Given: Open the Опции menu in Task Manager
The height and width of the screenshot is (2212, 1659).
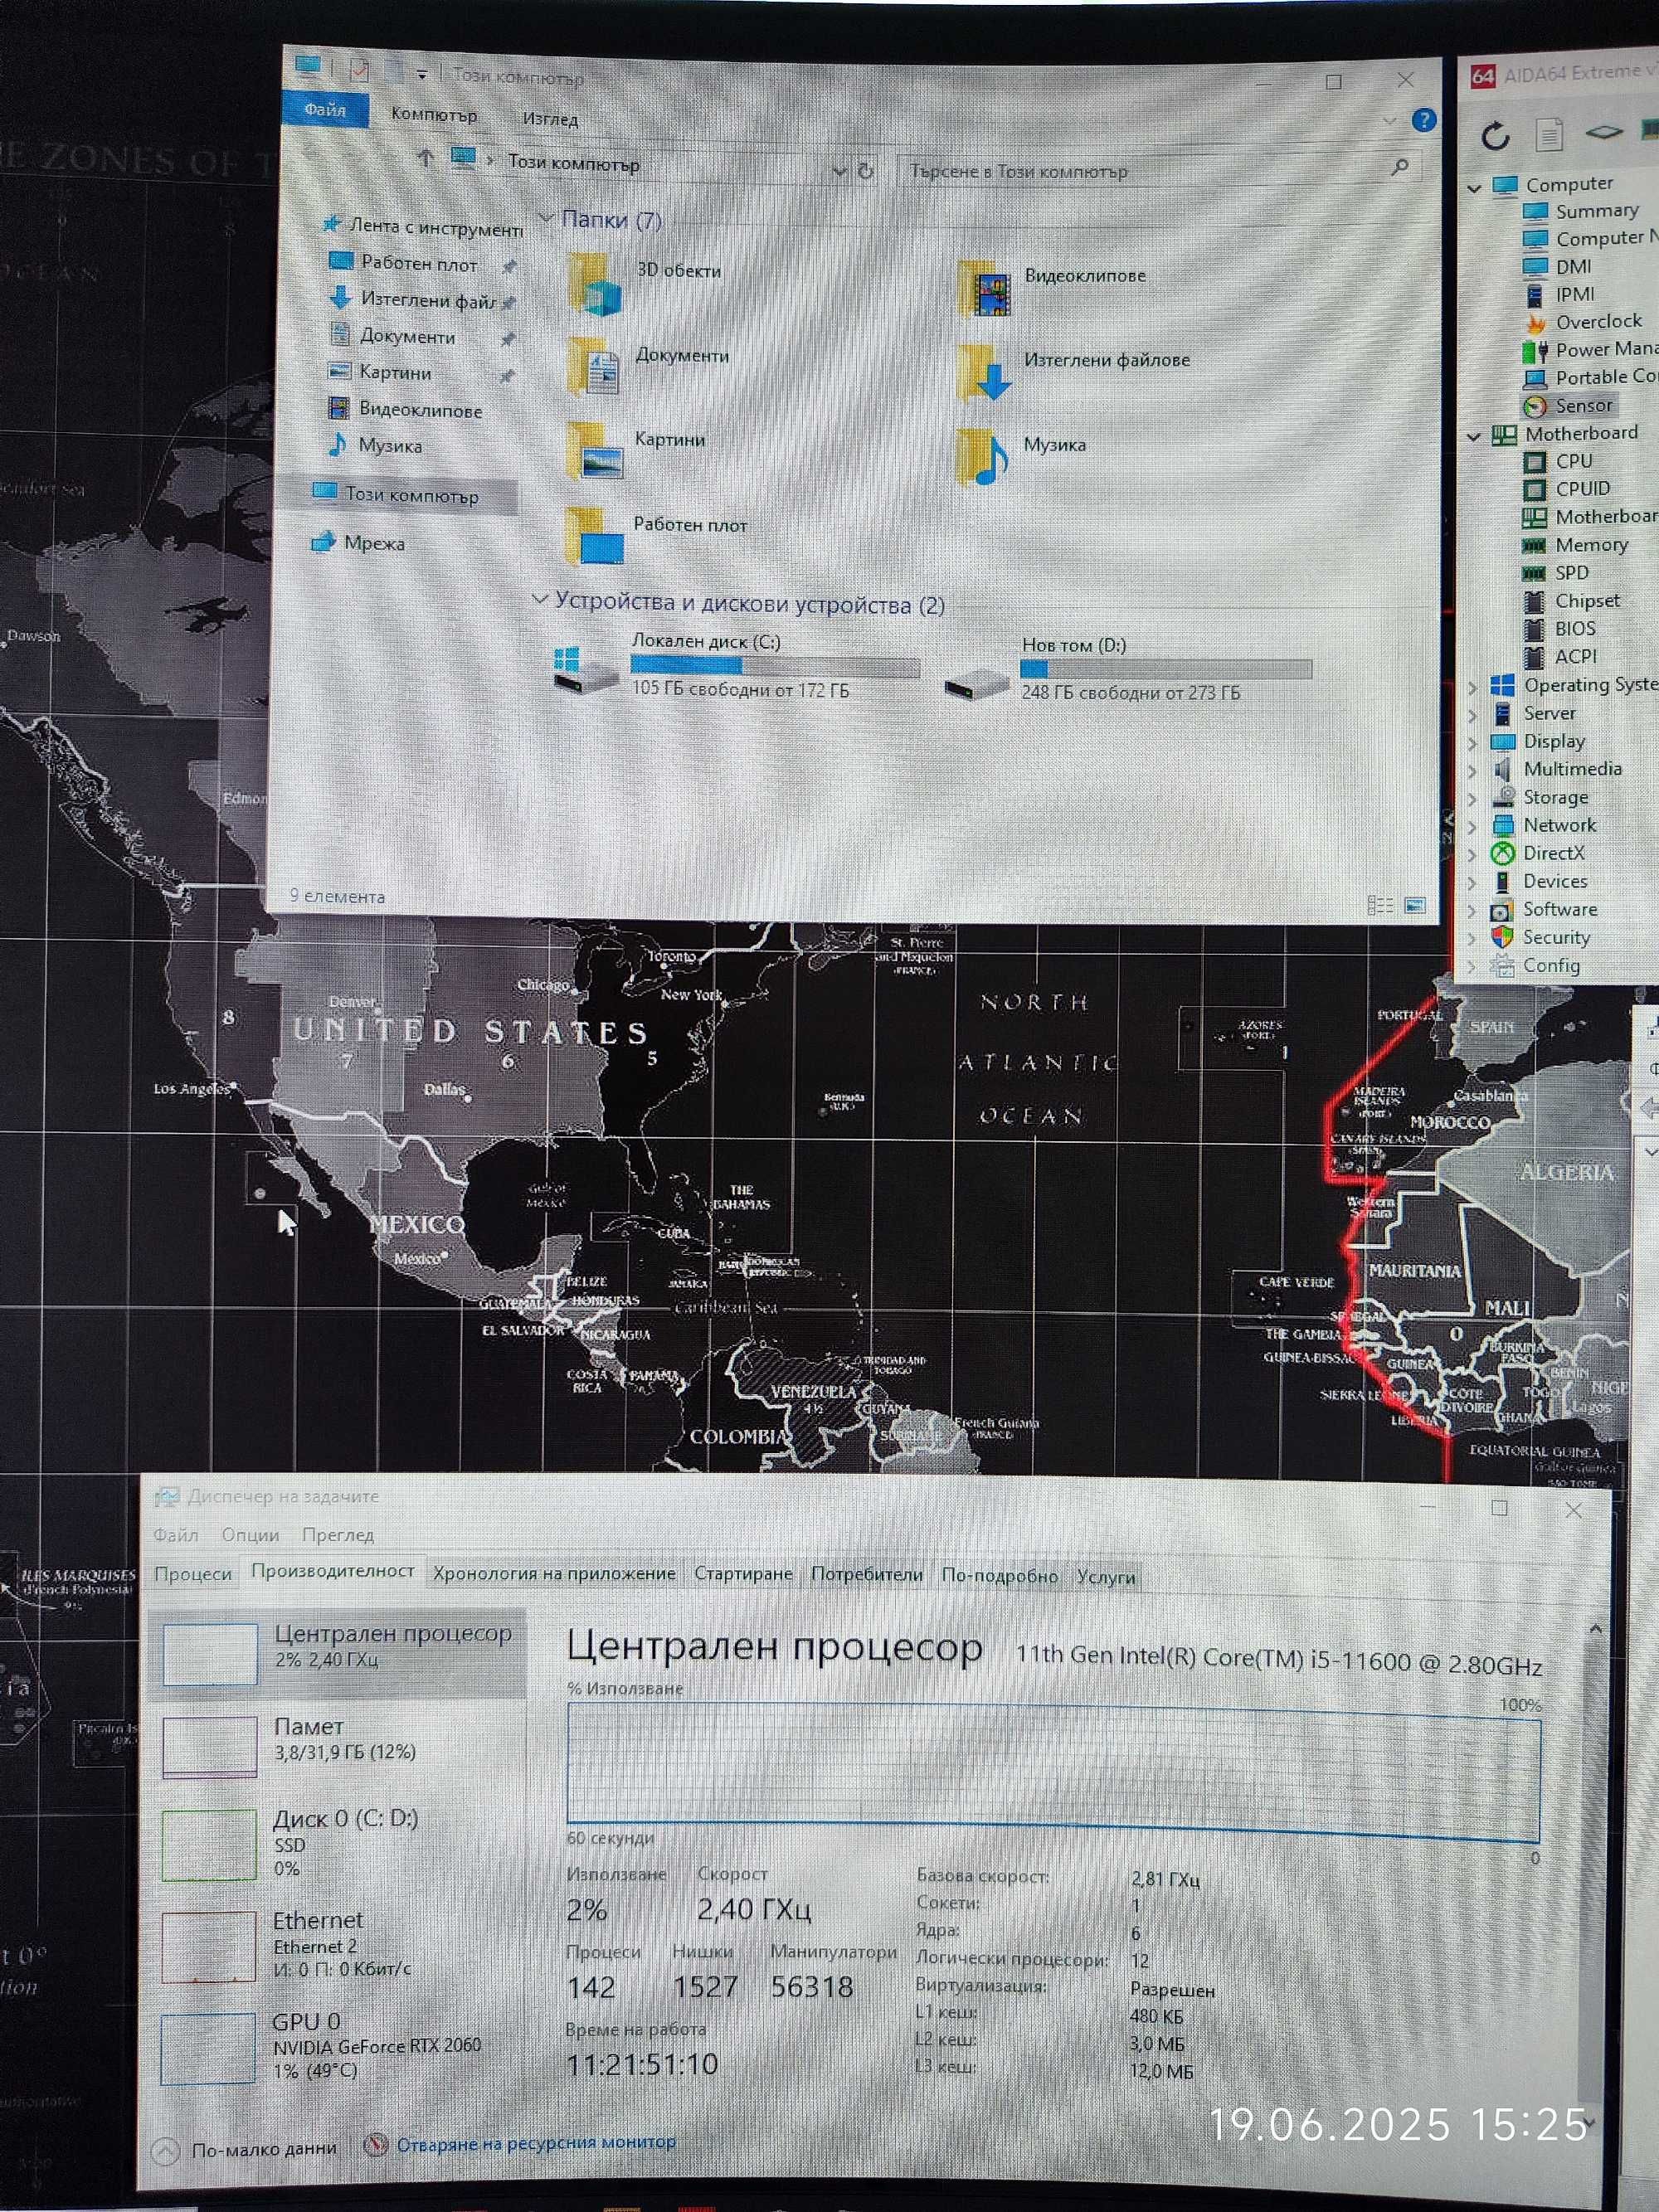Looking at the screenshot, I should coord(250,1535).
